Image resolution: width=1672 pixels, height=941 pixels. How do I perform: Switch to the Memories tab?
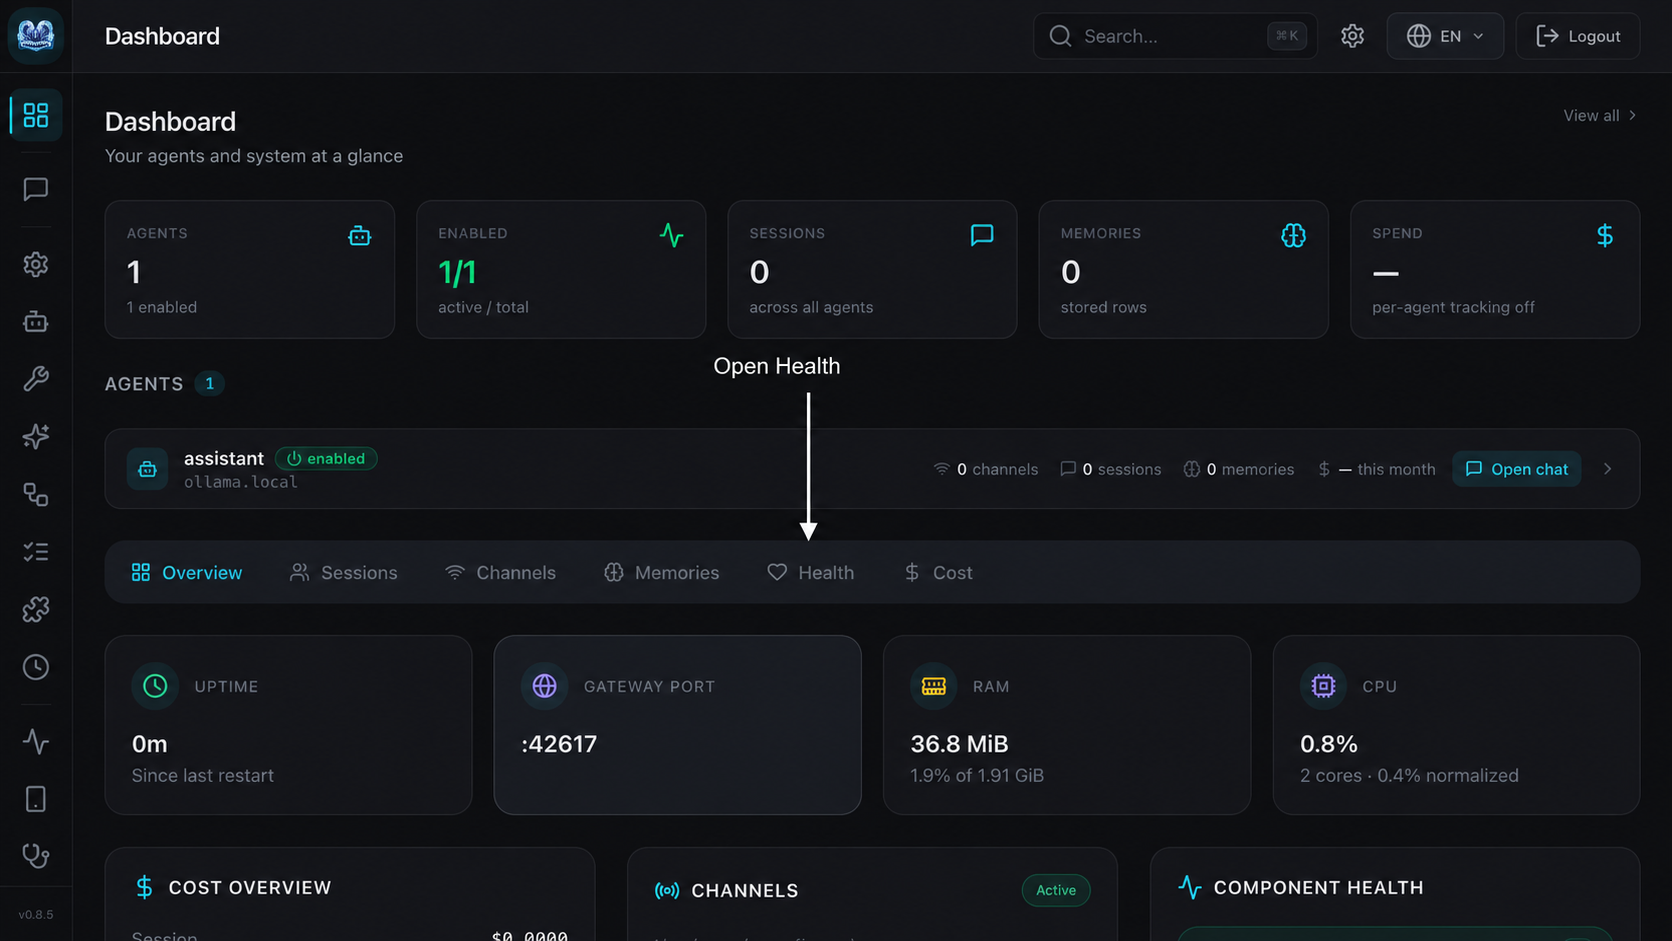coord(662,572)
